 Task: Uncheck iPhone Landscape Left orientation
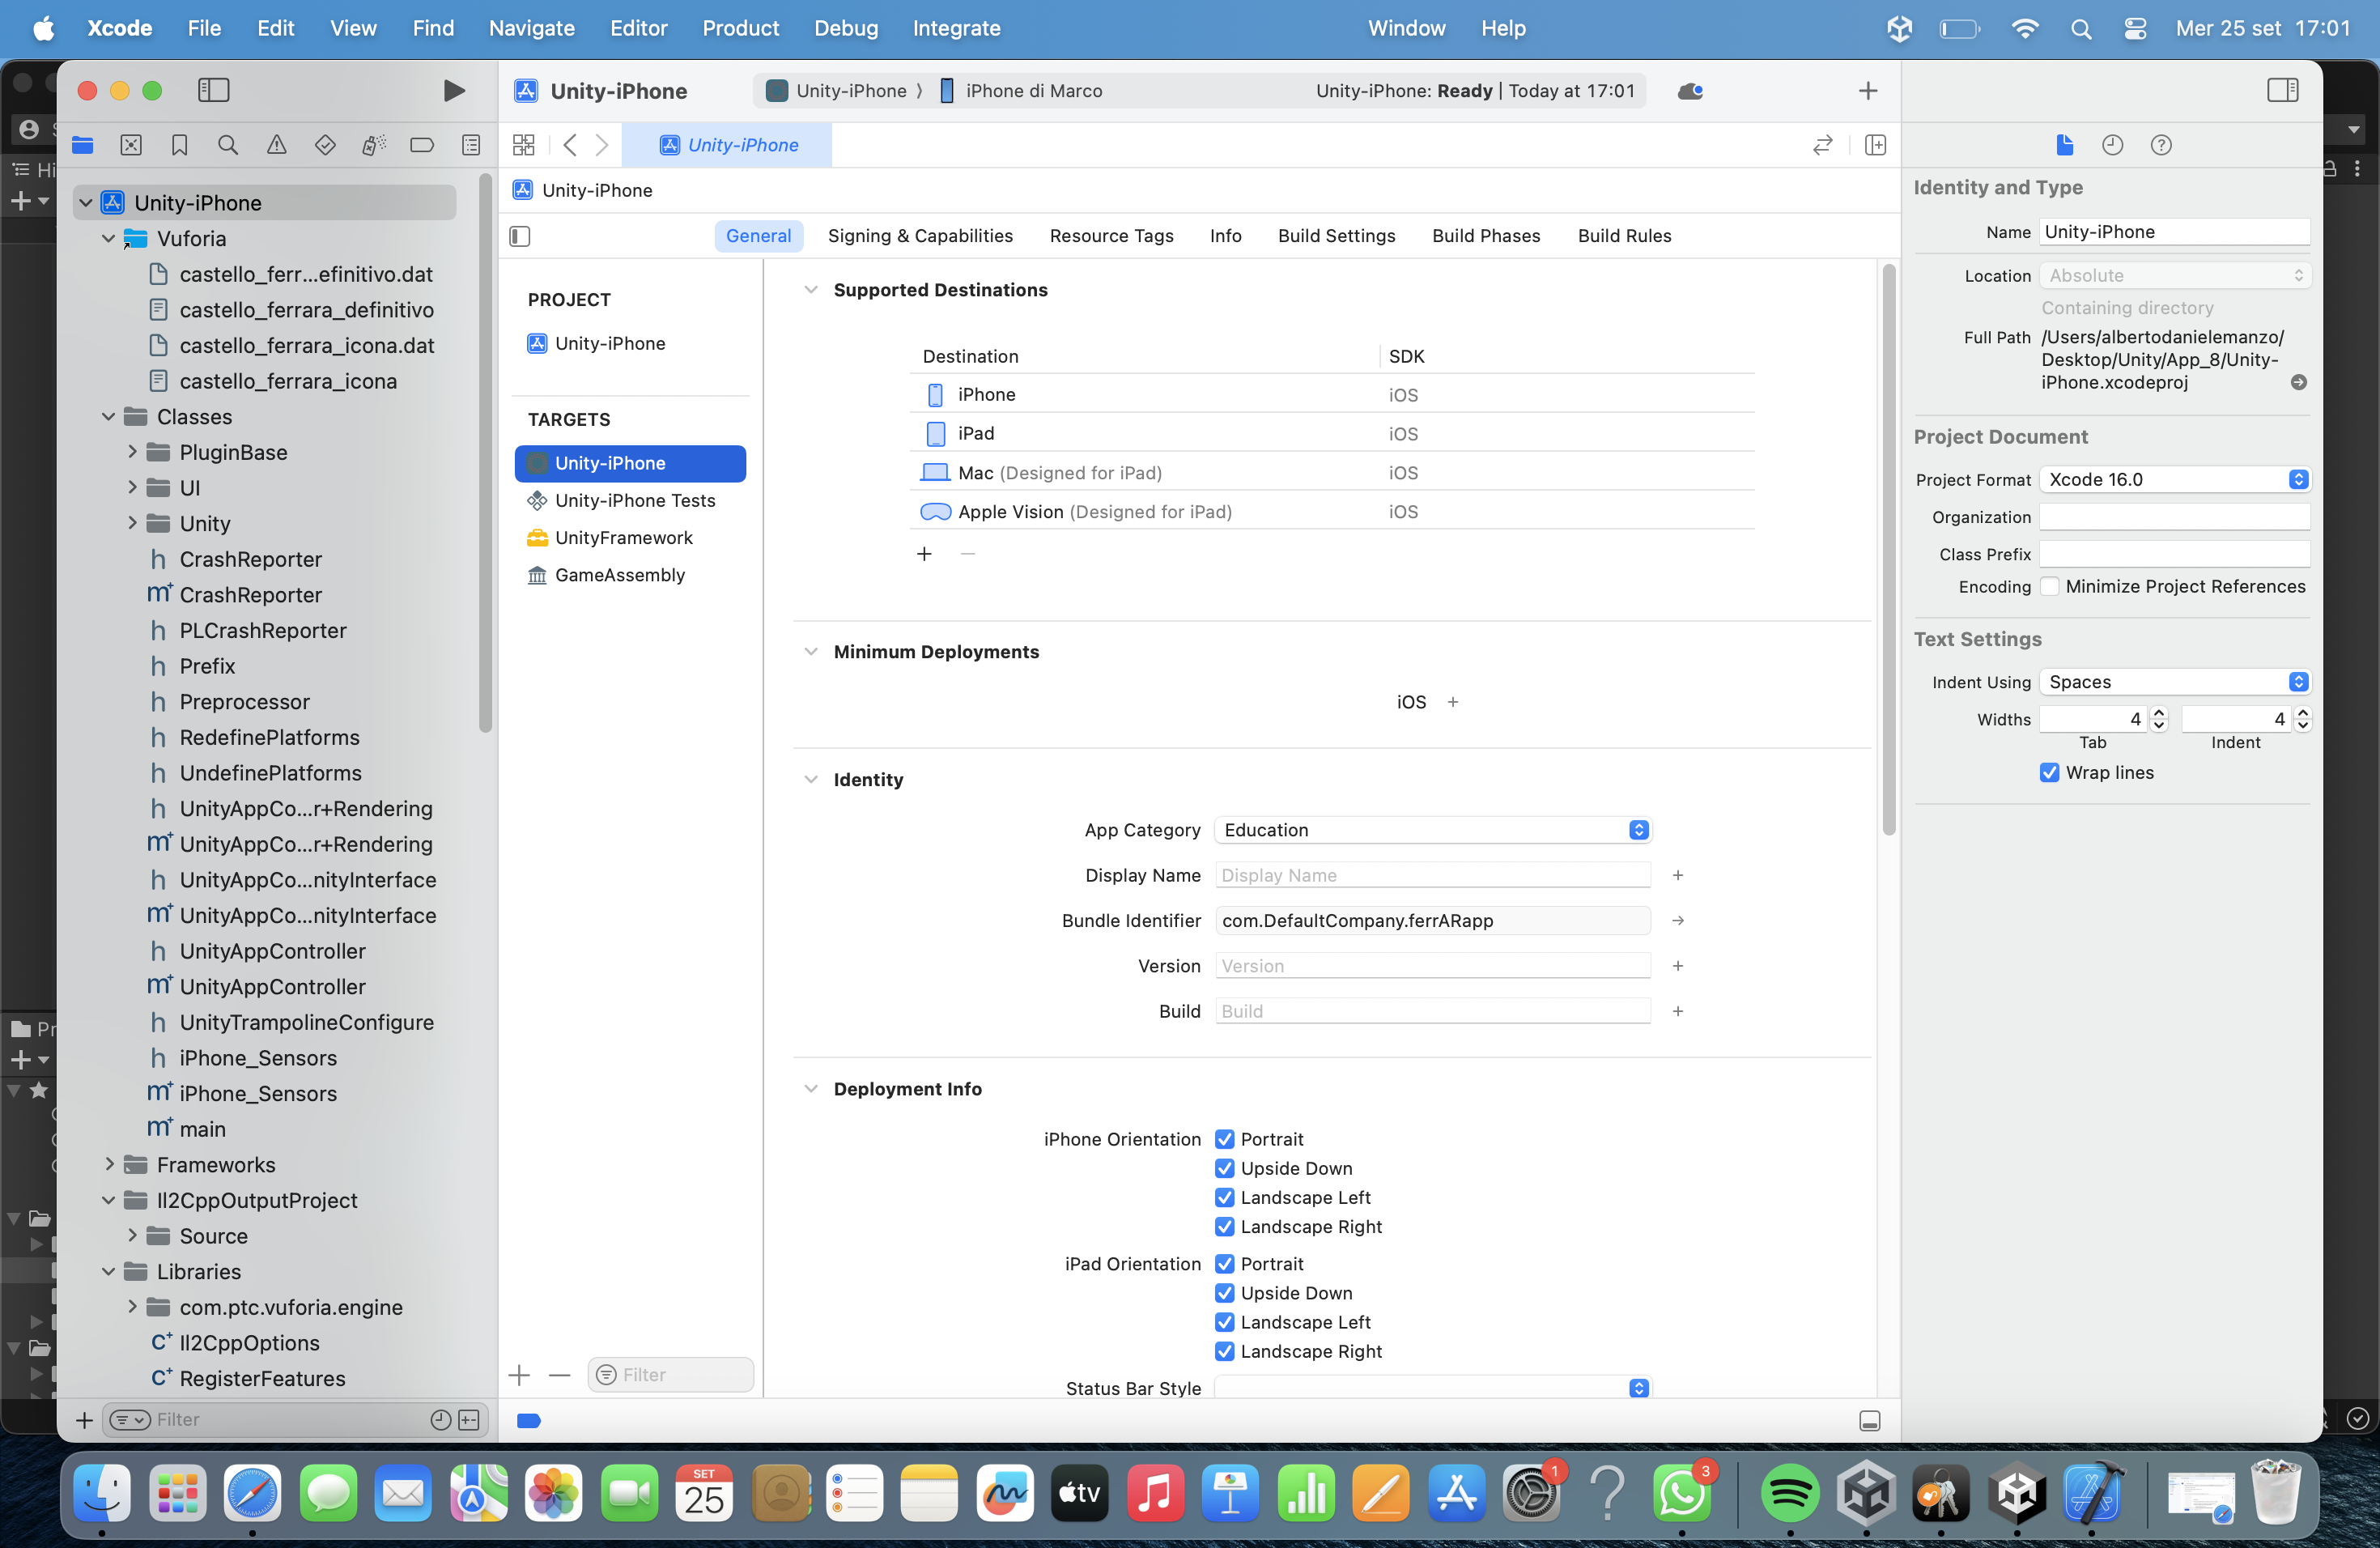(x=1224, y=1197)
